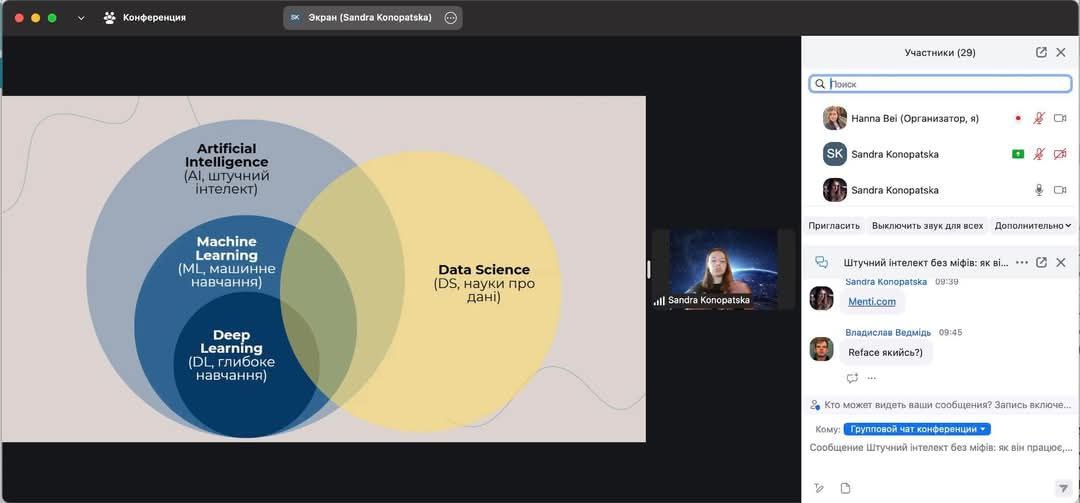Toggle Hanna Bei's muted microphone icon
The height and width of the screenshot is (503, 1080).
click(x=1039, y=119)
